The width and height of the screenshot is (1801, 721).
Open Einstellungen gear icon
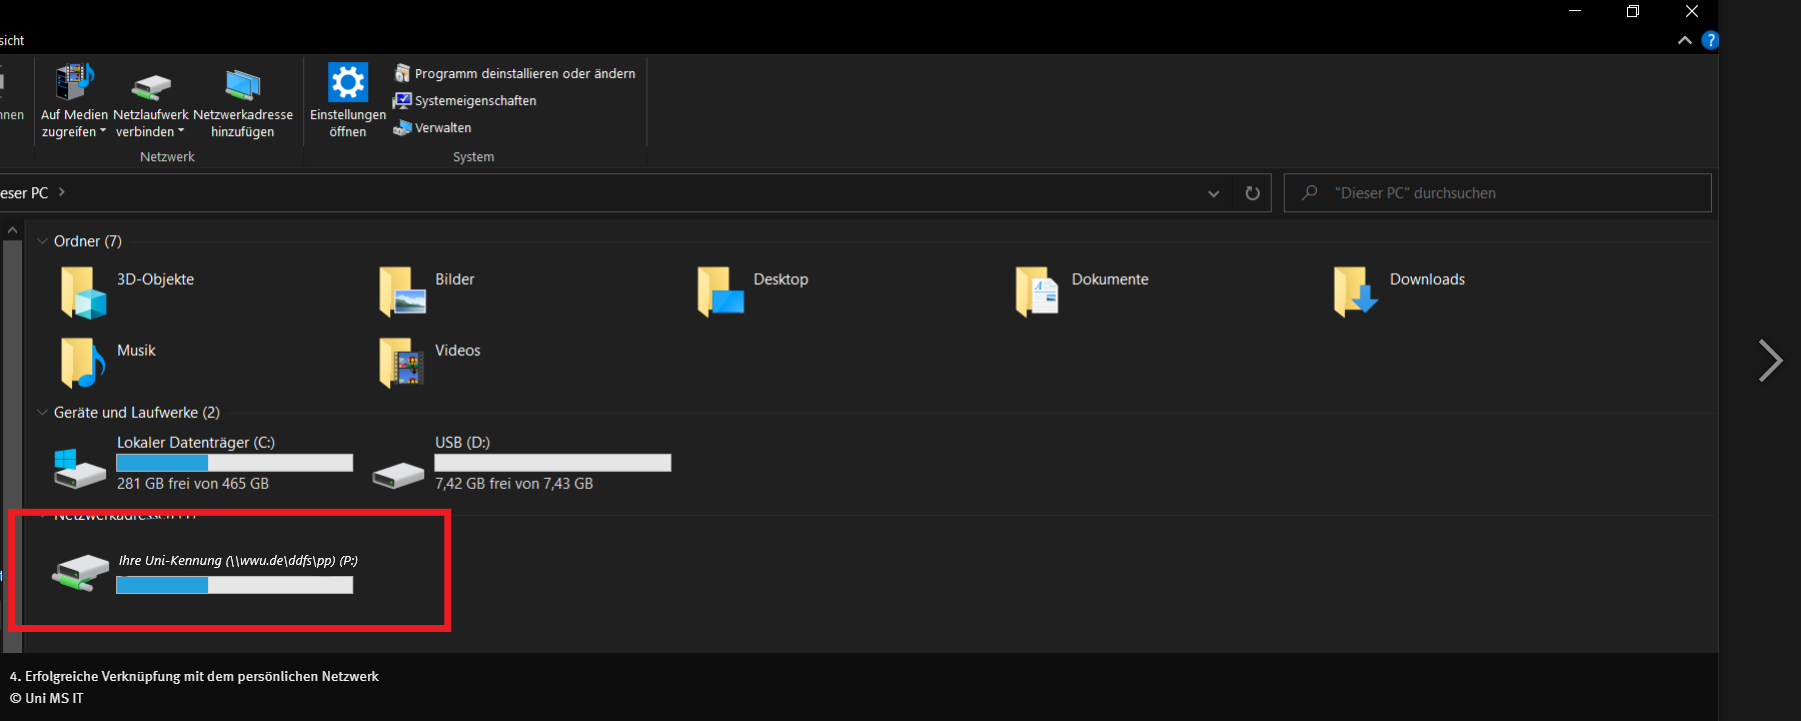click(x=348, y=83)
